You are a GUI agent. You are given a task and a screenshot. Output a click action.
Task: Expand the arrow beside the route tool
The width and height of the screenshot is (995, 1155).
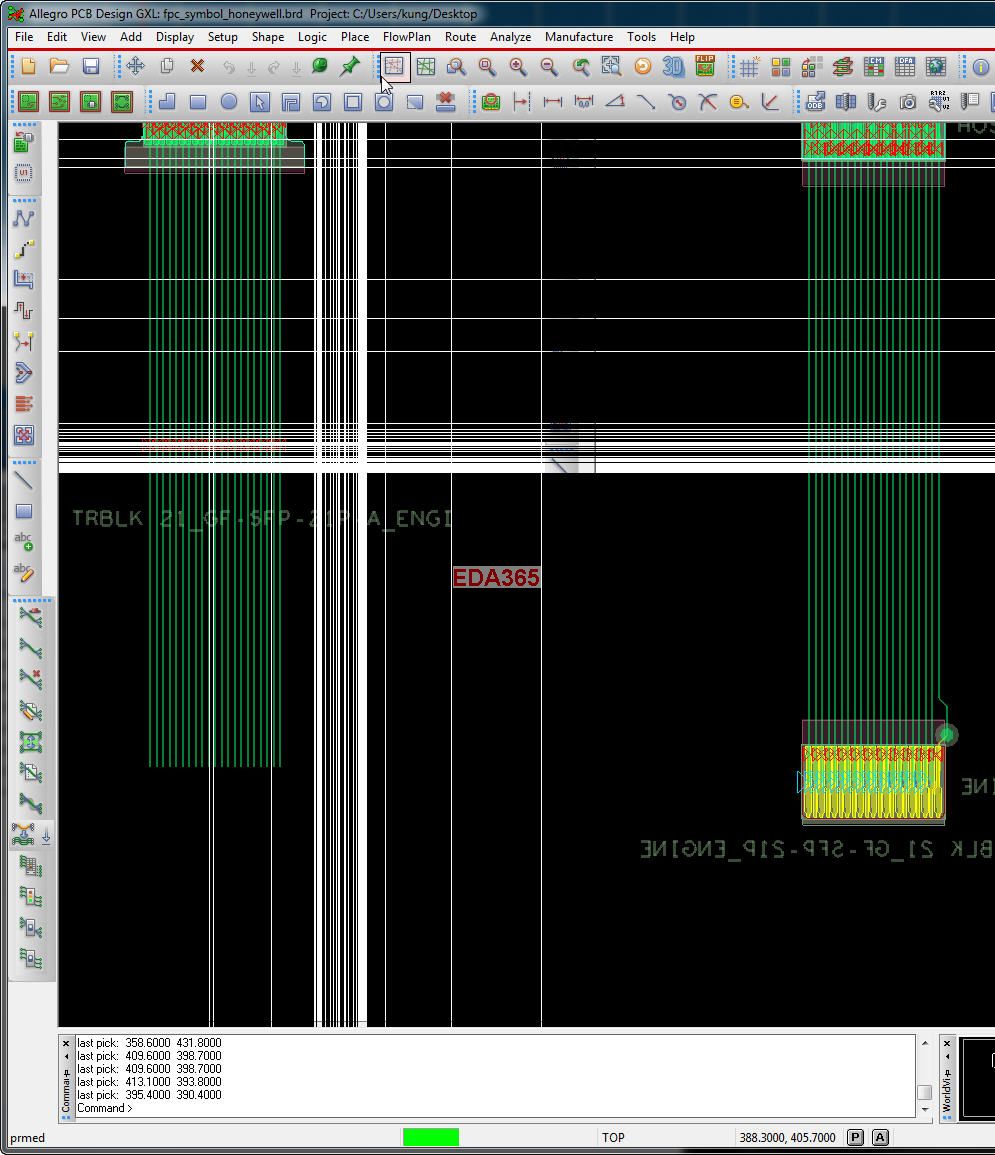tap(46, 836)
